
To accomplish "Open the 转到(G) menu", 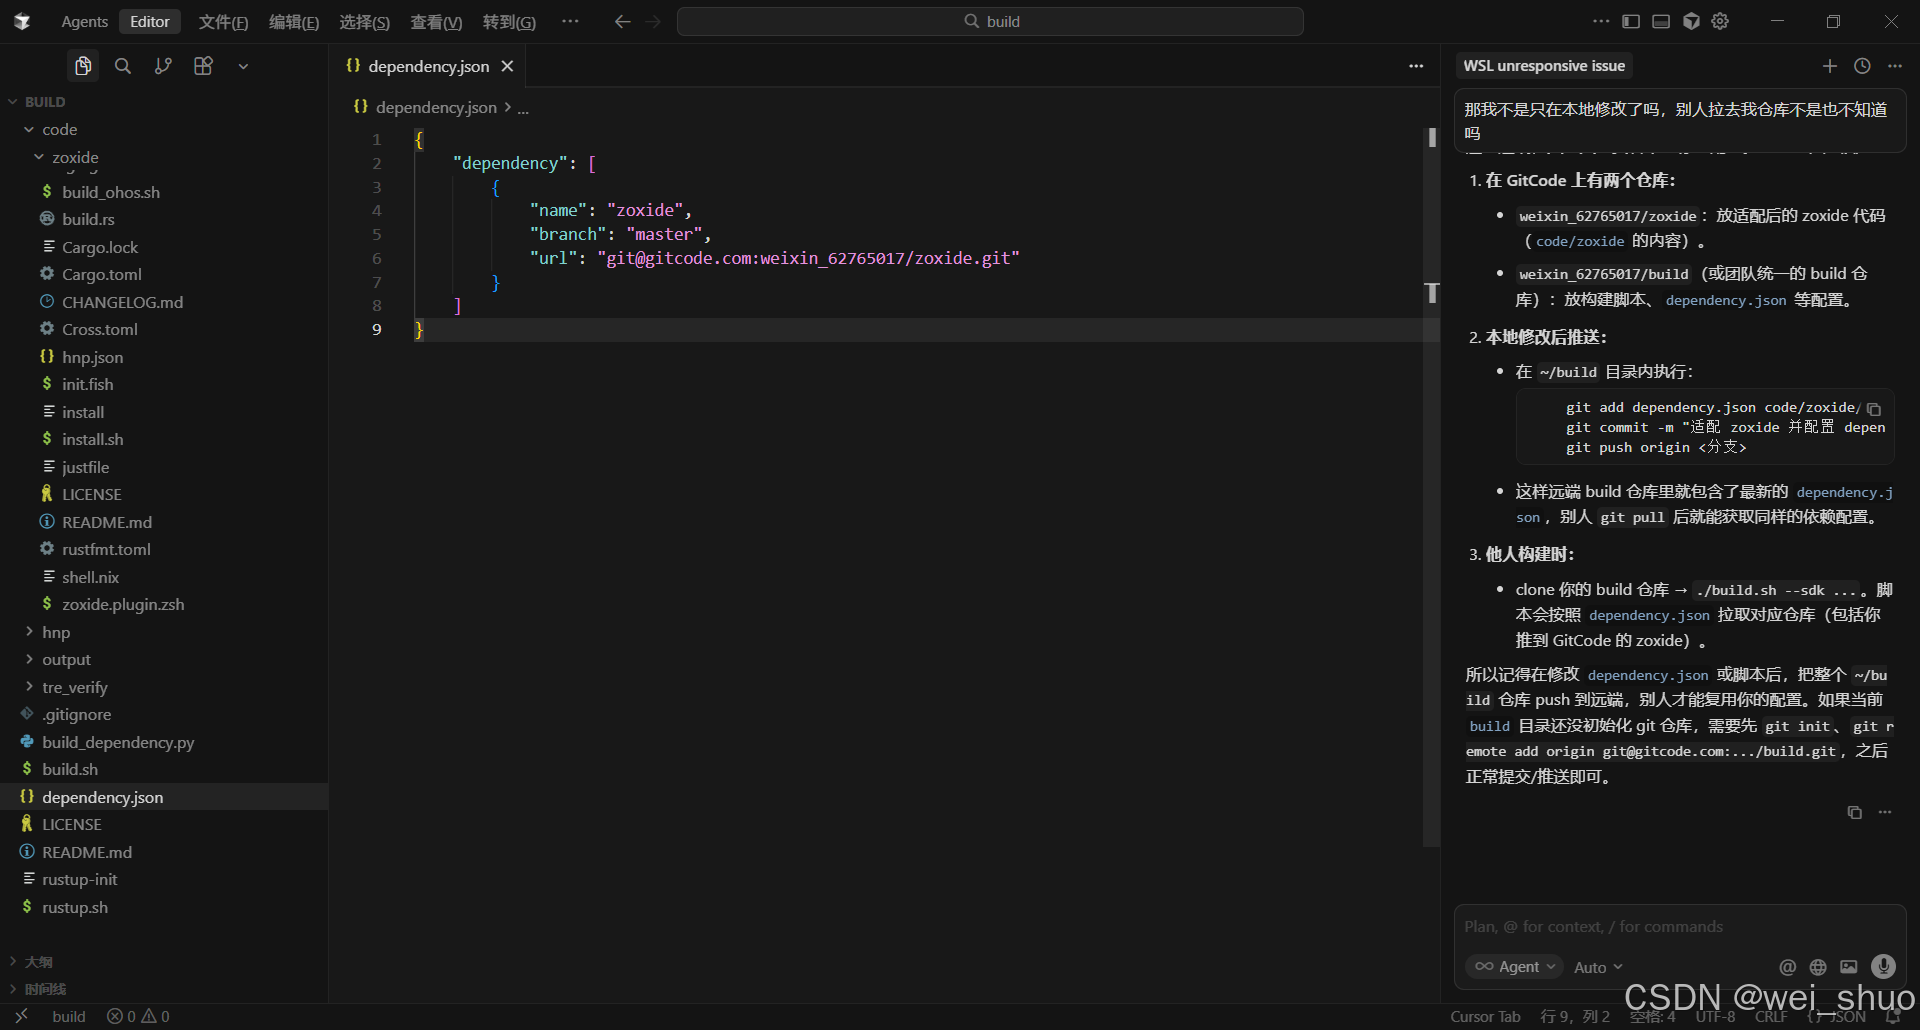I will click(509, 22).
